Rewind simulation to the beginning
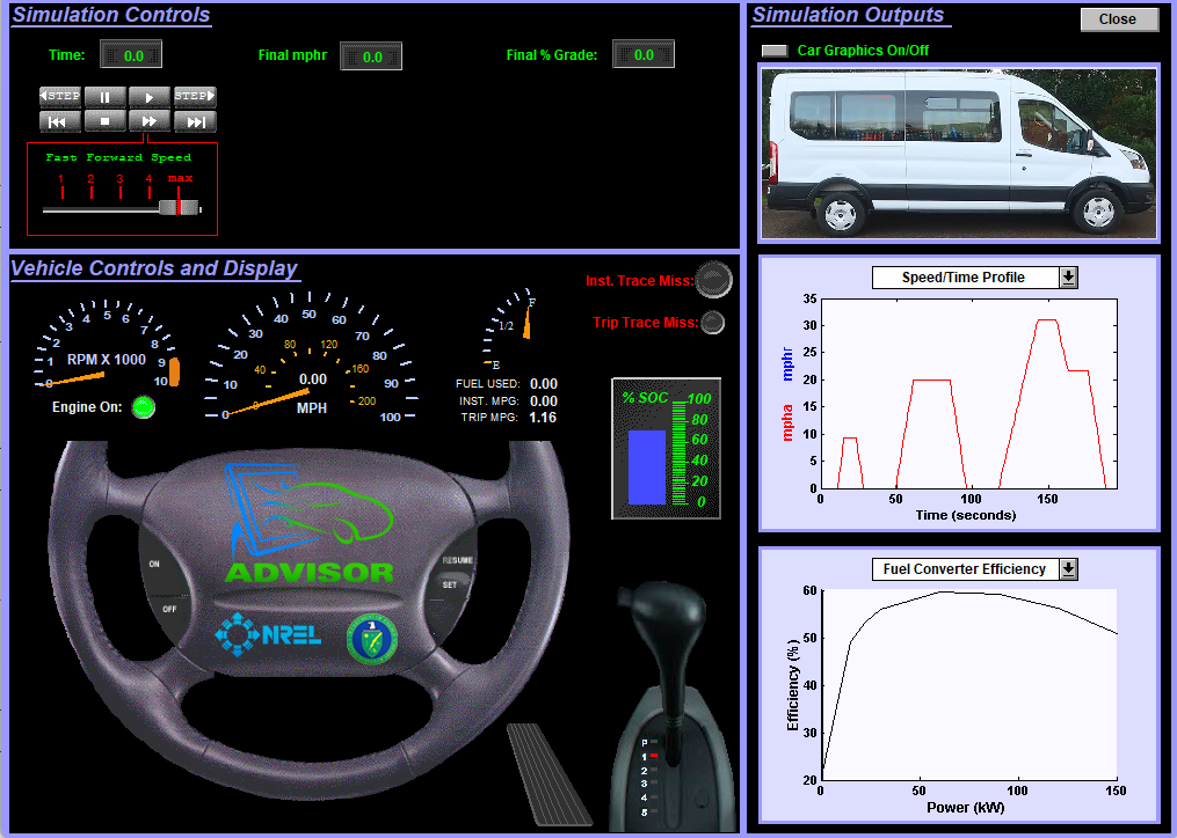This screenshot has width=1177, height=838. [60, 122]
